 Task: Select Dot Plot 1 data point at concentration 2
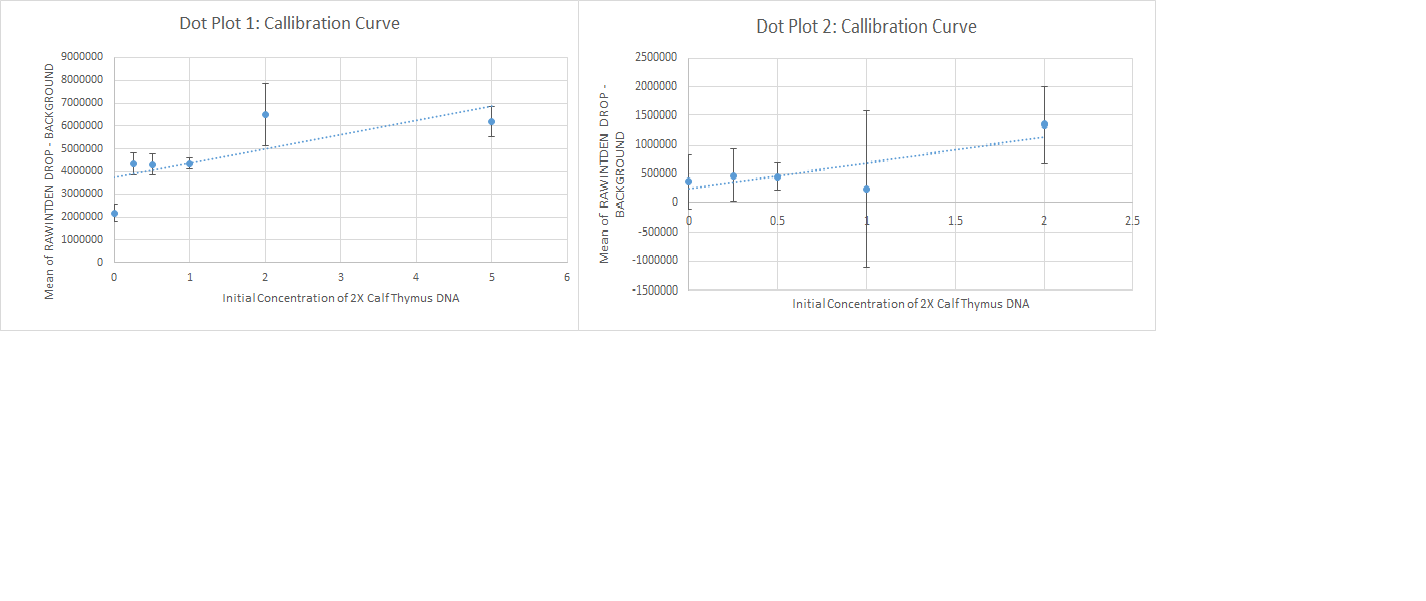point(265,115)
